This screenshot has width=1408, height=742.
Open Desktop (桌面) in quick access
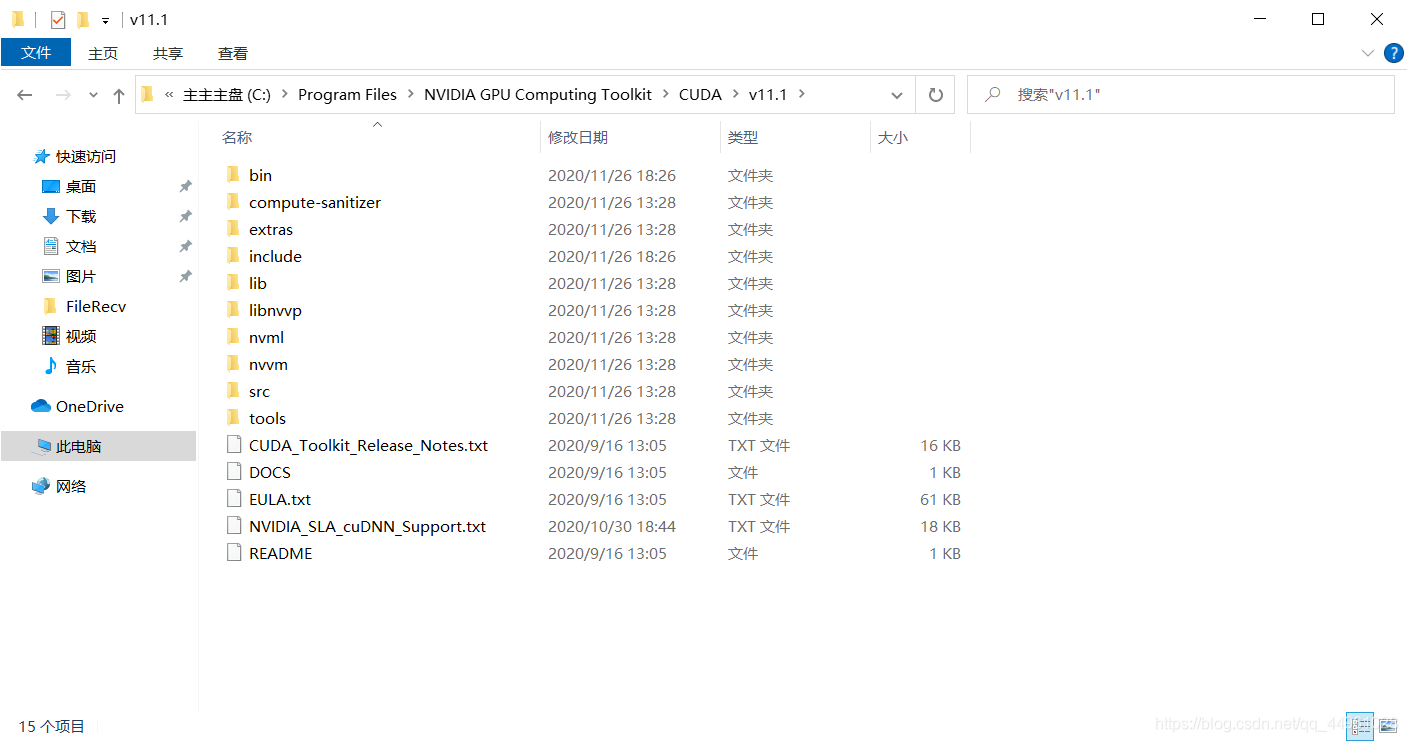point(70,186)
